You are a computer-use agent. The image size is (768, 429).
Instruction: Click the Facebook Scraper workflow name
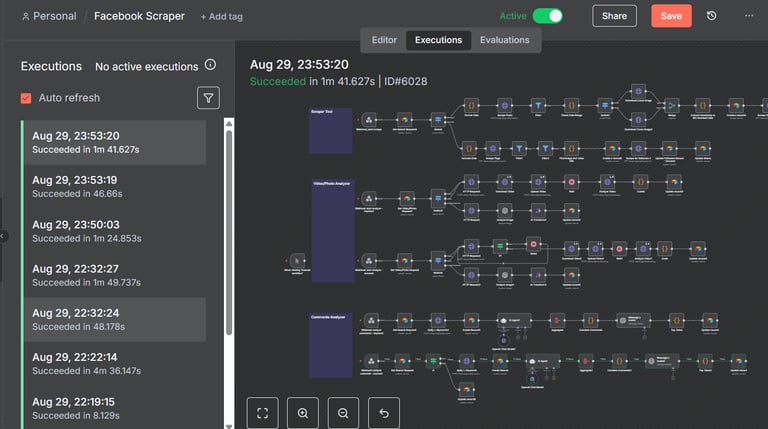point(139,16)
